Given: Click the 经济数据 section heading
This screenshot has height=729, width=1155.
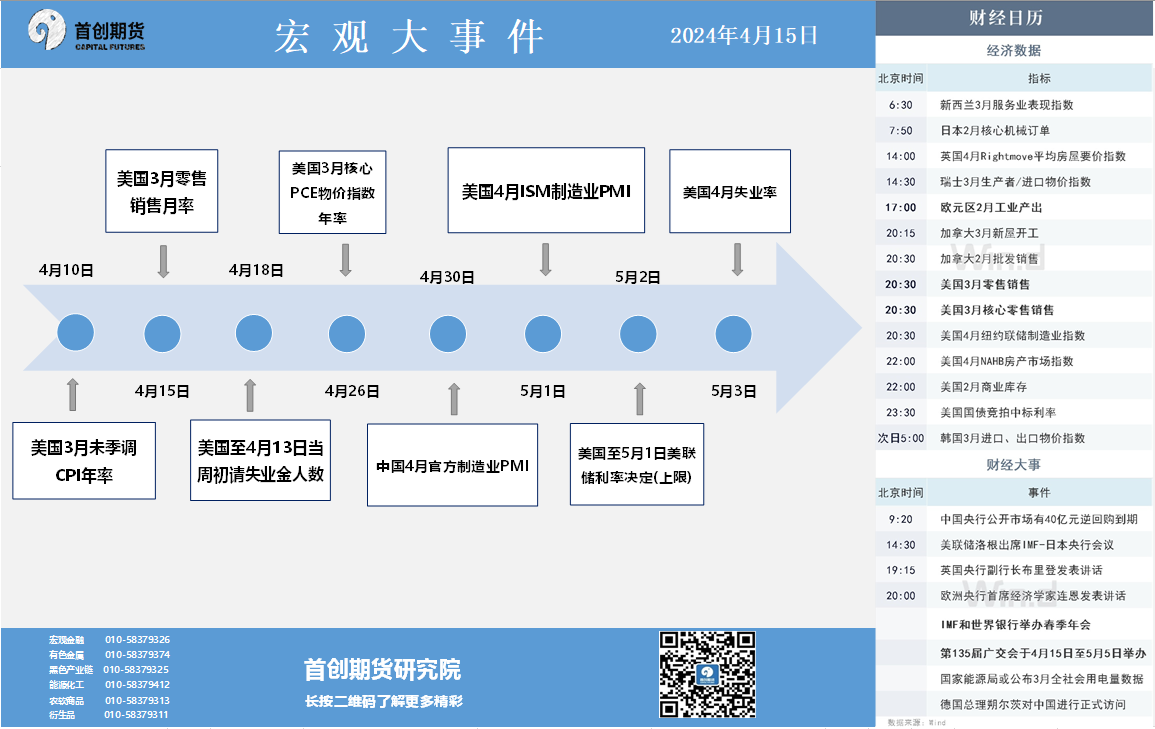Looking at the screenshot, I should coord(1014,50).
